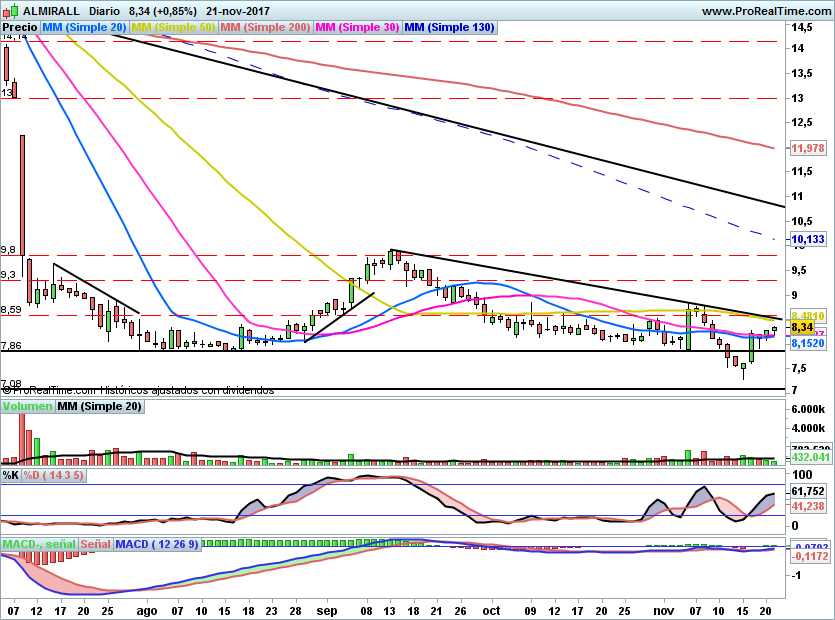Click the %D (14 3 5) label

click(53, 475)
